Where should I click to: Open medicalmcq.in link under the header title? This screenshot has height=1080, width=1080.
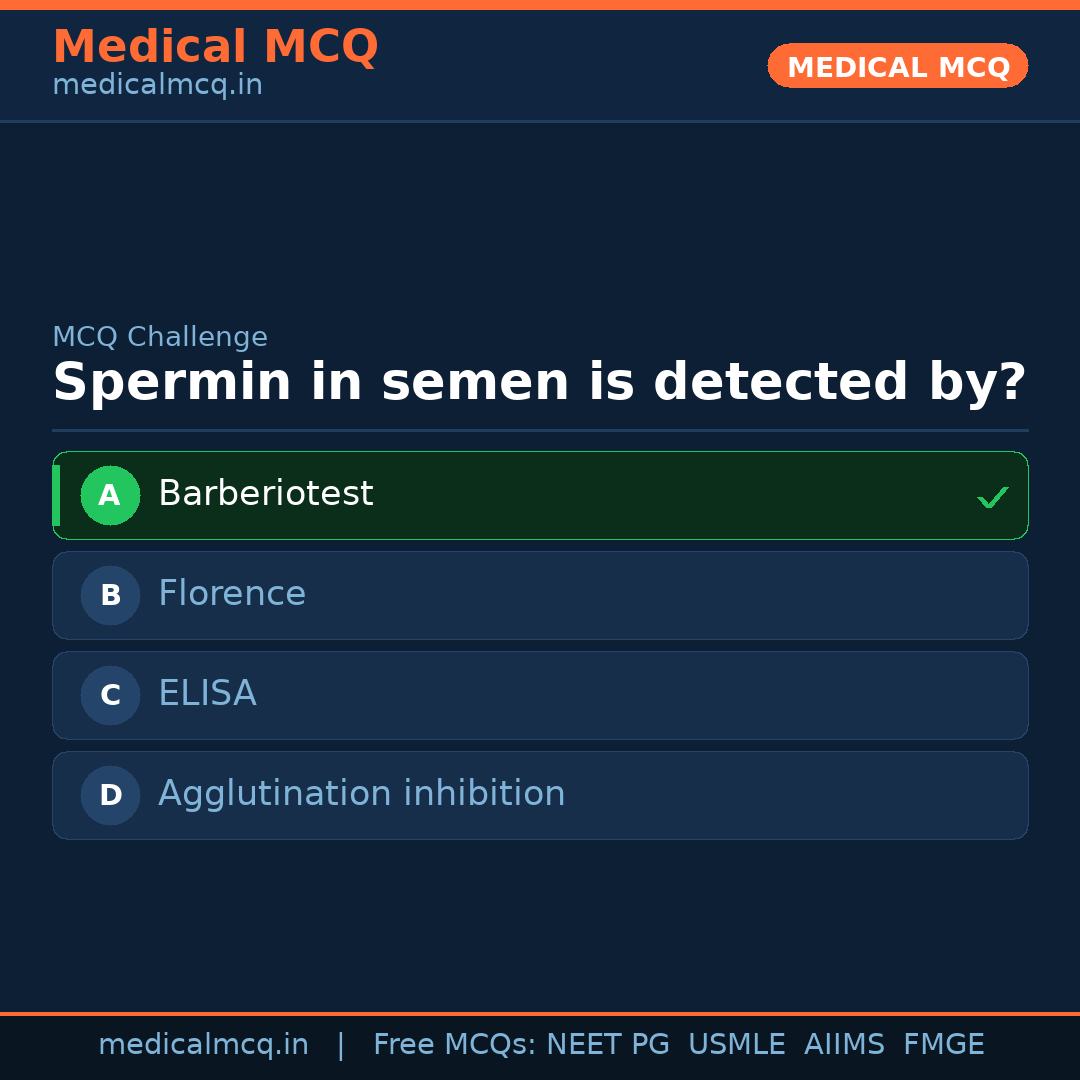point(157,85)
